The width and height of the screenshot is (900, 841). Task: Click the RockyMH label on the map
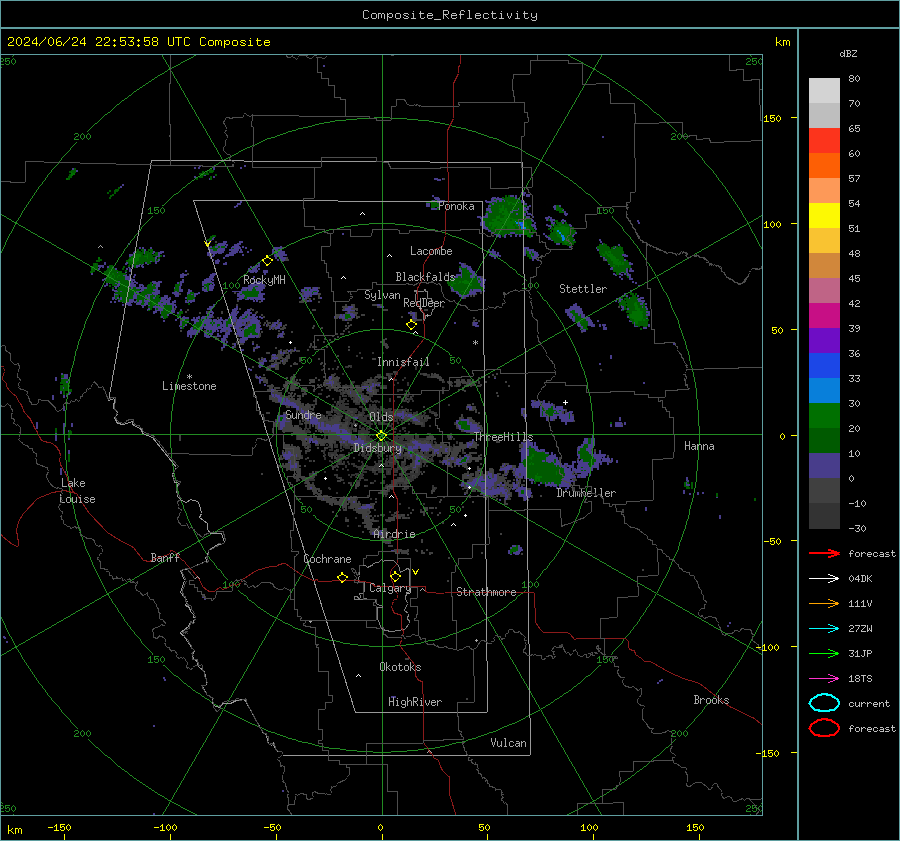[264, 280]
